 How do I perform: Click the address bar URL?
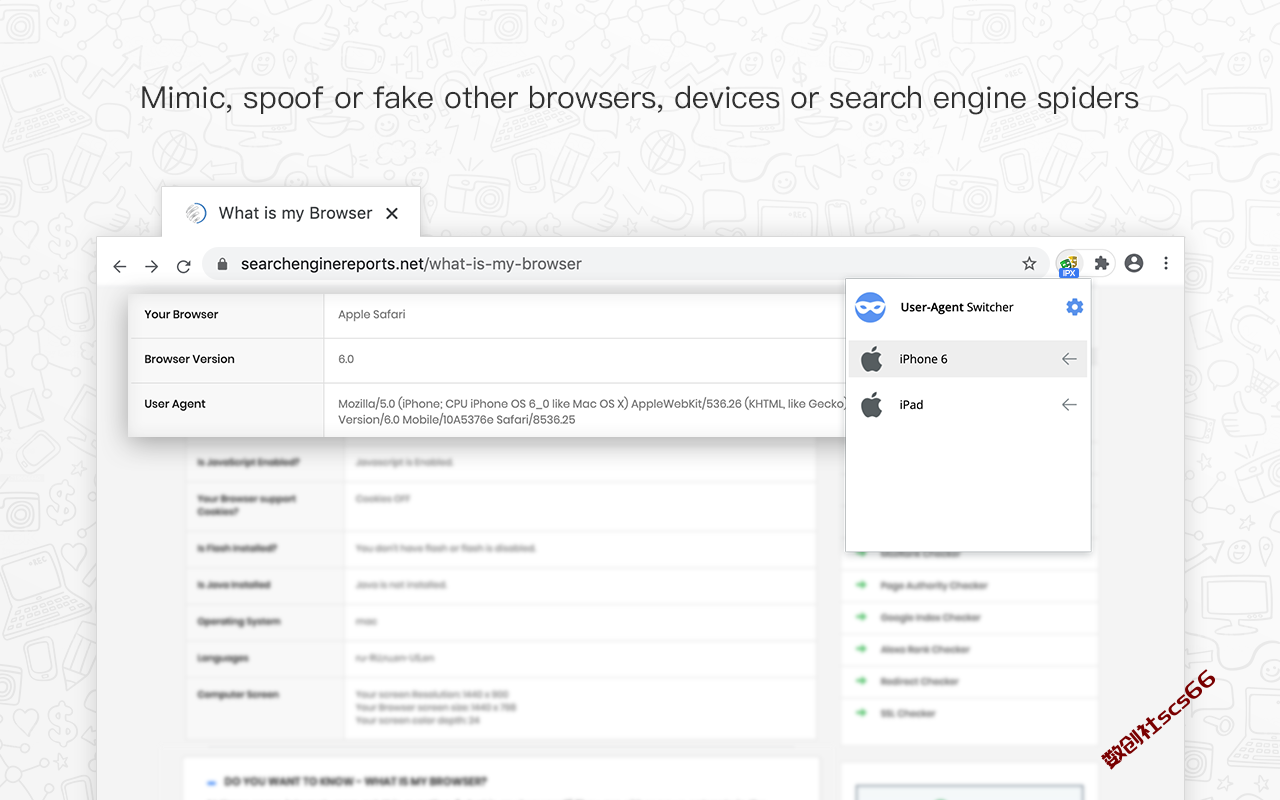coord(411,264)
